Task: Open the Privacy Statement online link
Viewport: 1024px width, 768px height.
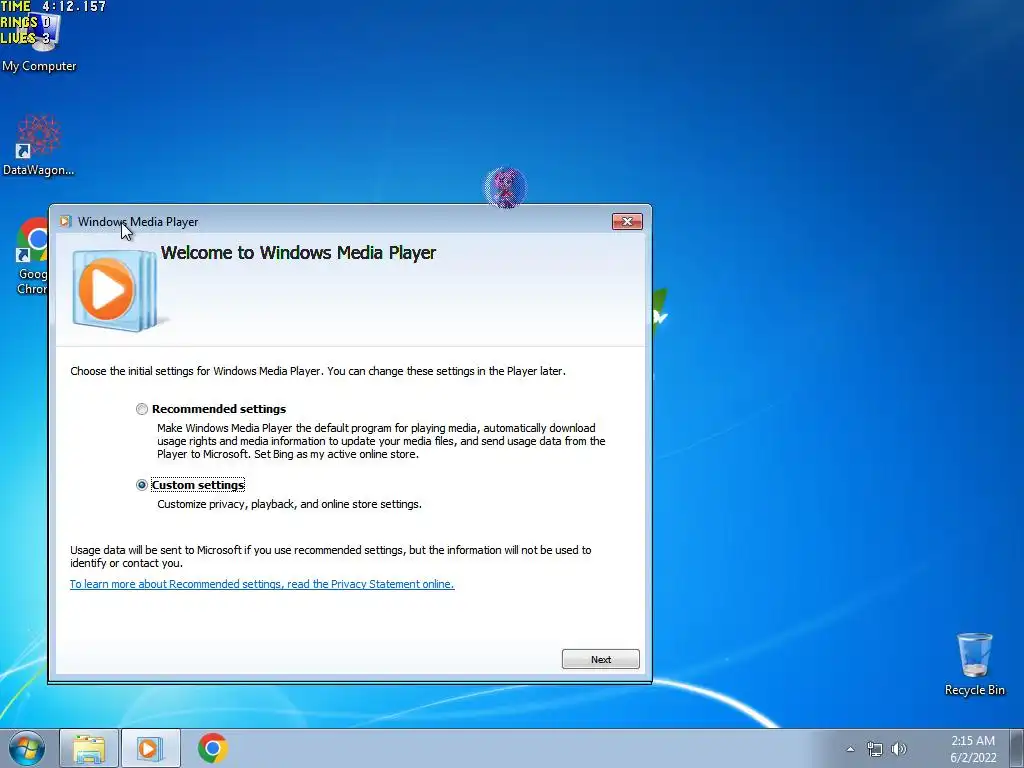Action: click(262, 584)
